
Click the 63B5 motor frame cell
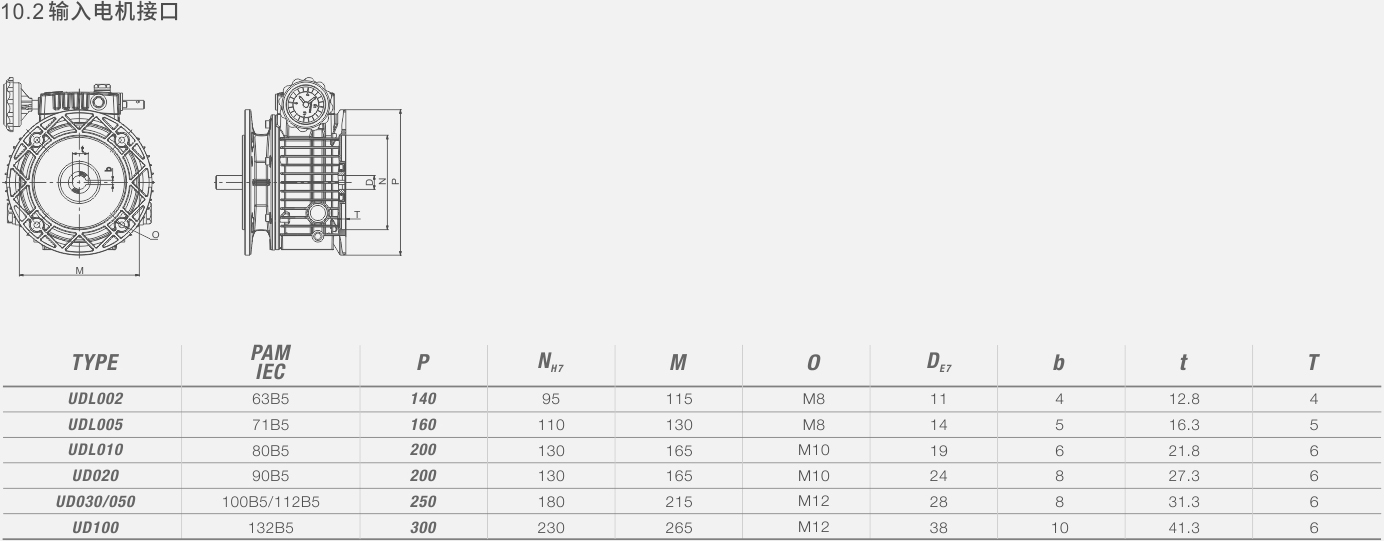[269, 398]
